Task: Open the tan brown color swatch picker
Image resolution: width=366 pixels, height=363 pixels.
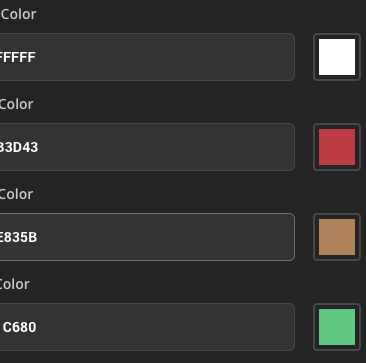Action: pyautogui.click(x=337, y=237)
